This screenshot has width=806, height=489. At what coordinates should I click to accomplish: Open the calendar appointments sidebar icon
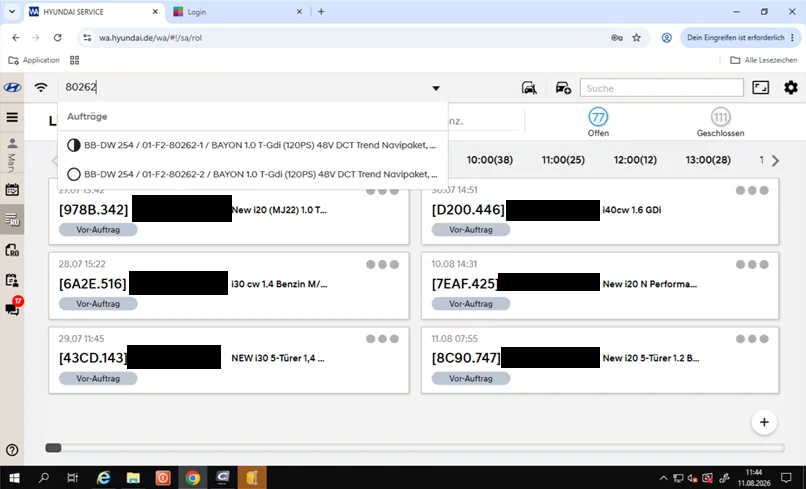pos(12,190)
